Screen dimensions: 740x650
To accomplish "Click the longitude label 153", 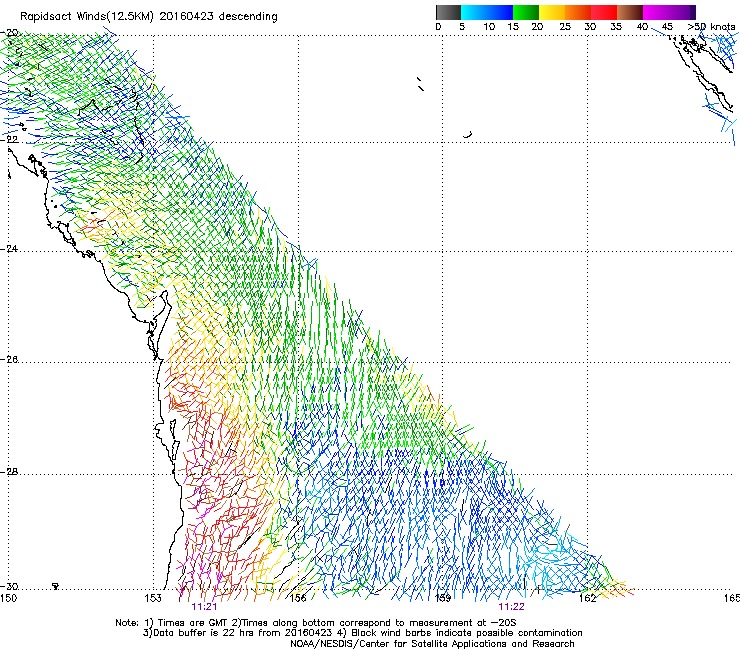I will (153, 599).
